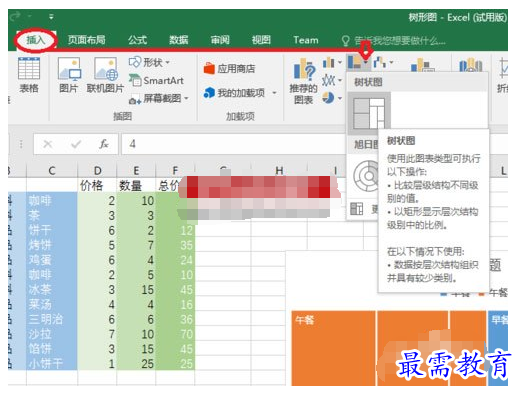Click the 鸡蛋 cell

[52, 260]
